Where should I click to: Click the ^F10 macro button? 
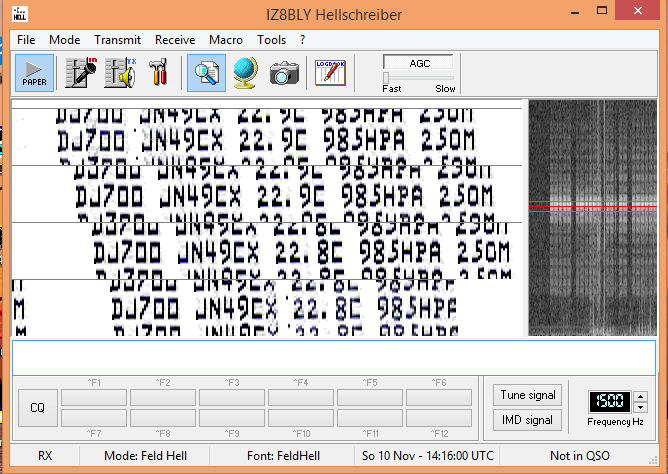coord(301,418)
